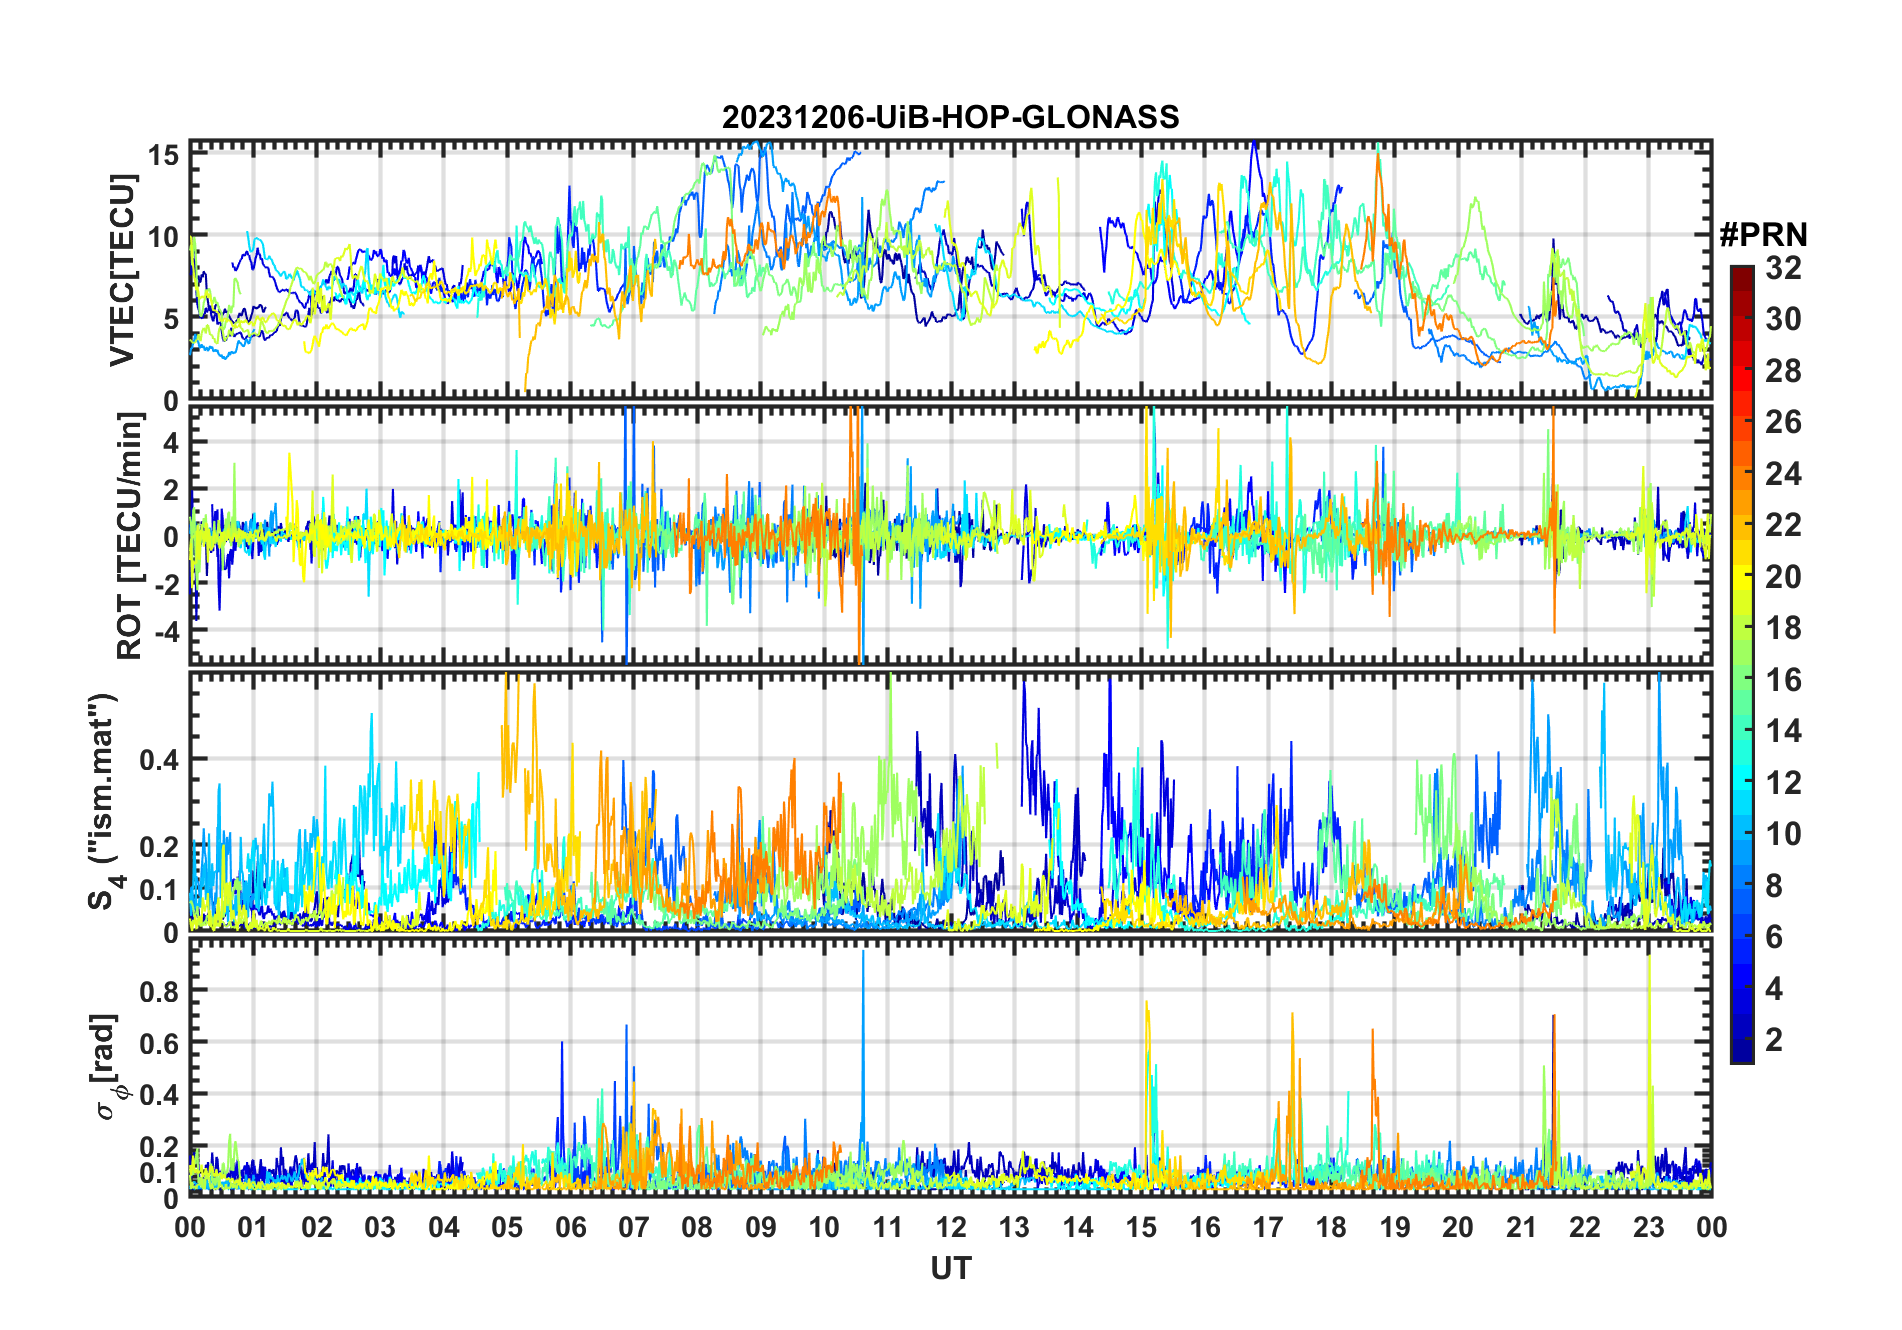Click the S4 axis tick 0.4

click(160, 760)
